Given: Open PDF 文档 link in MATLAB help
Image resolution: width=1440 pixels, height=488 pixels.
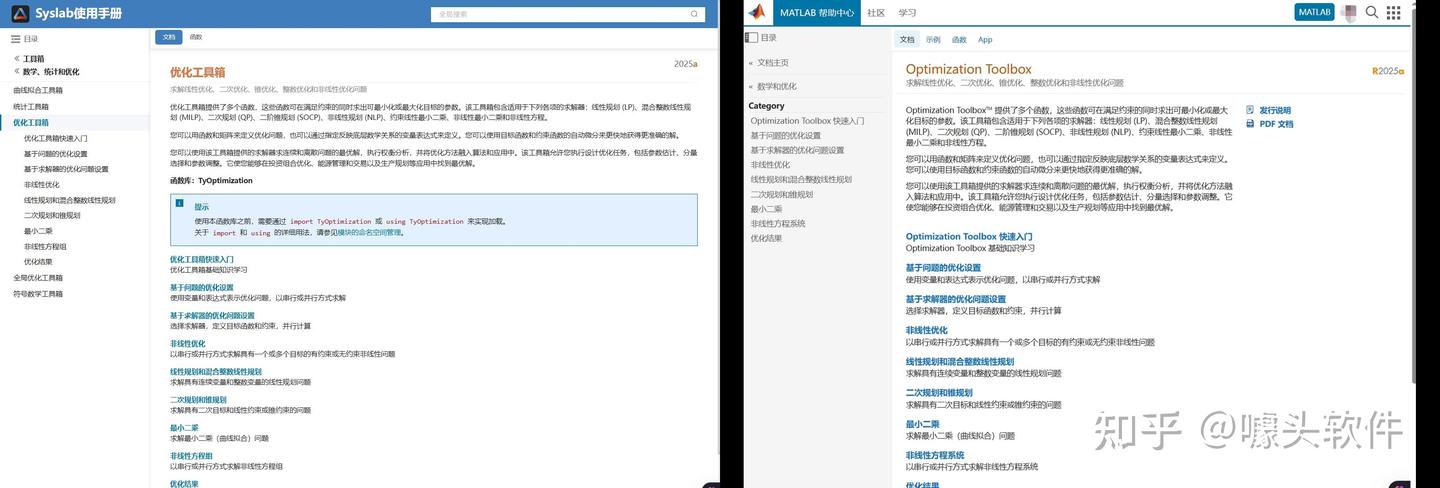Looking at the screenshot, I should click(1276, 124).
